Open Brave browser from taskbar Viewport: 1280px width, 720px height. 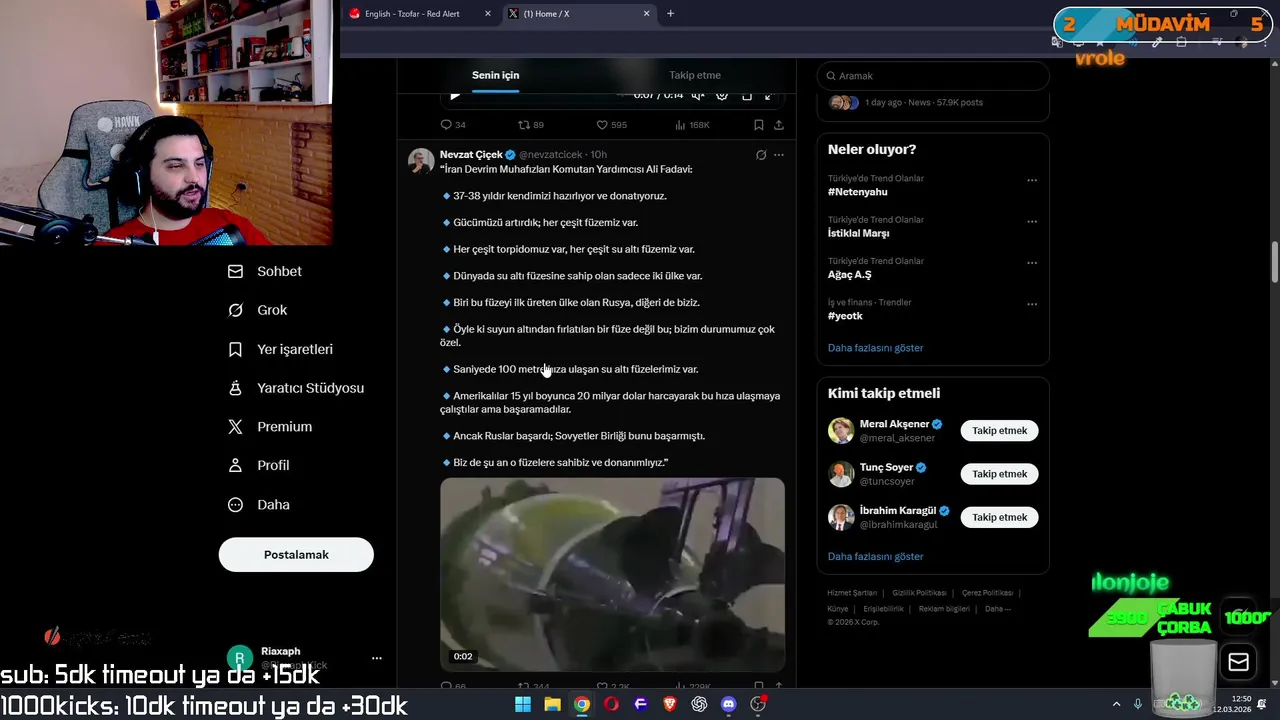pyautogui.click(x=670, y=704)
